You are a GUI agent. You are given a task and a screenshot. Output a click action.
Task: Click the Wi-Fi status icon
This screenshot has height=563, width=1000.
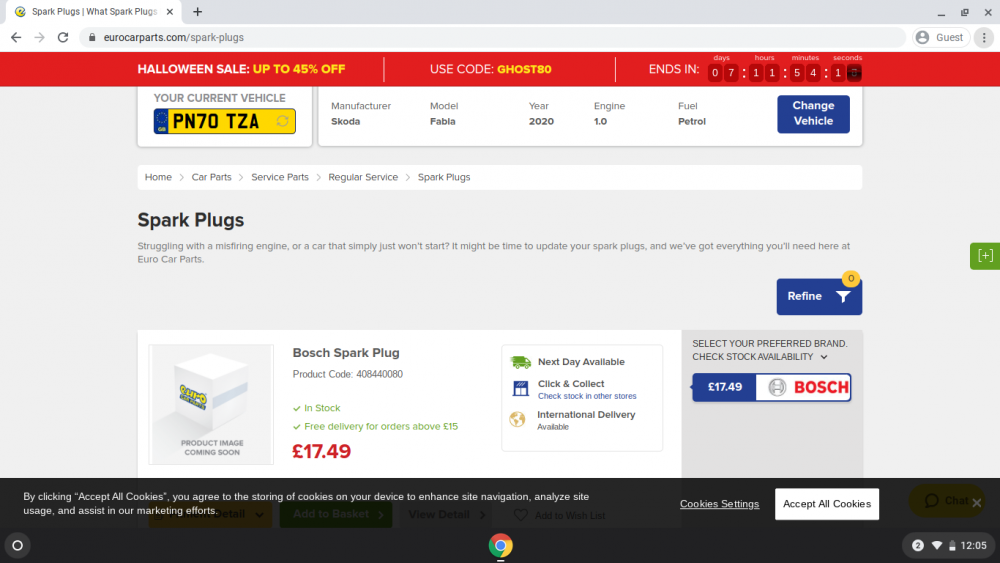pos(937,545)
